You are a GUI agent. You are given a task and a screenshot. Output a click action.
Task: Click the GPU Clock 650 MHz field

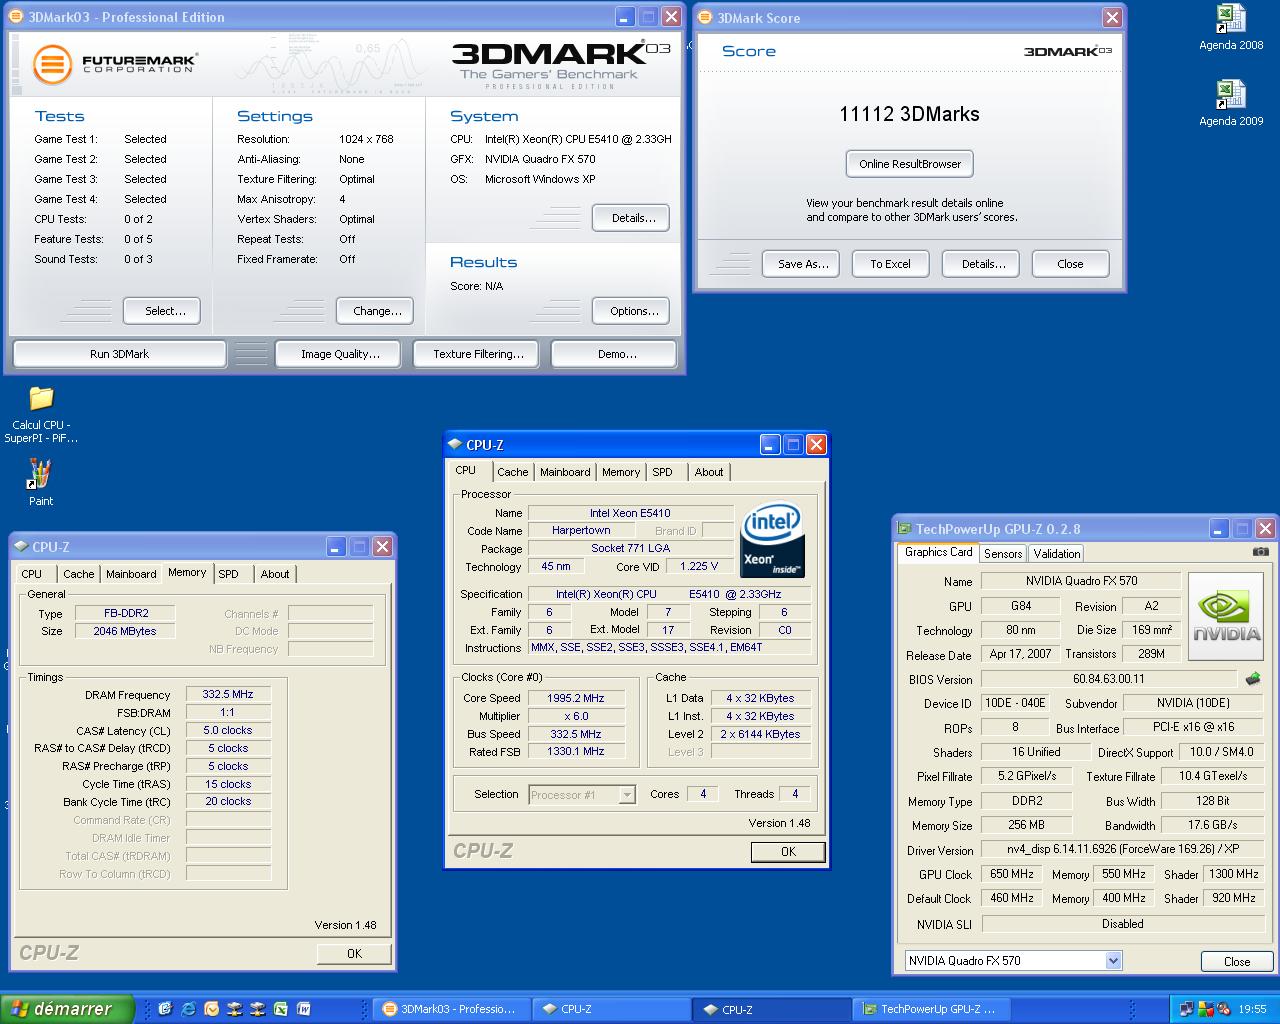[1011, 874]
